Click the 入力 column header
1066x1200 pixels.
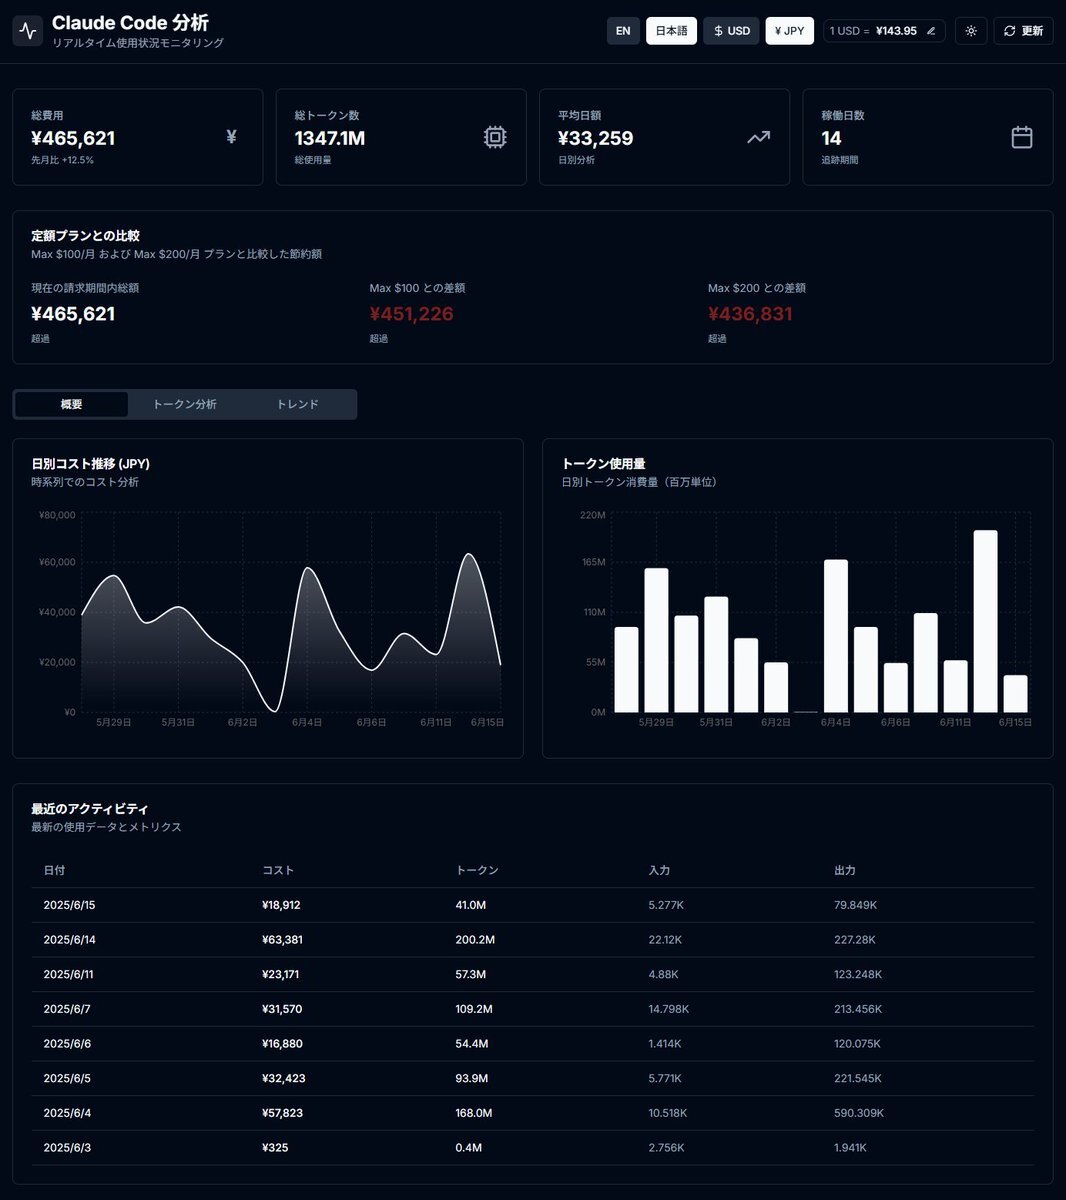[659, 870]
